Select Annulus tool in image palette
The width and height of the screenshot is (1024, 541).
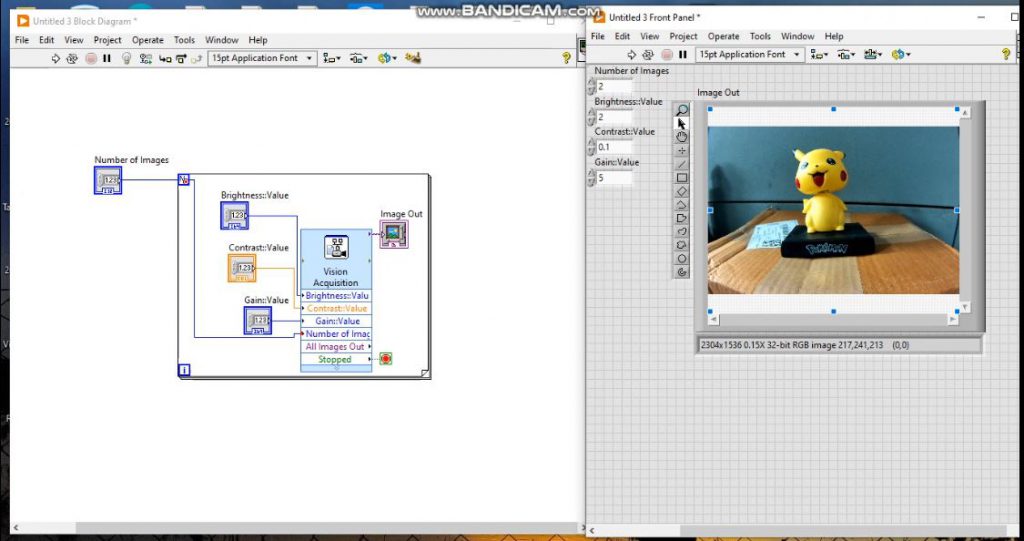click(682, 272)
